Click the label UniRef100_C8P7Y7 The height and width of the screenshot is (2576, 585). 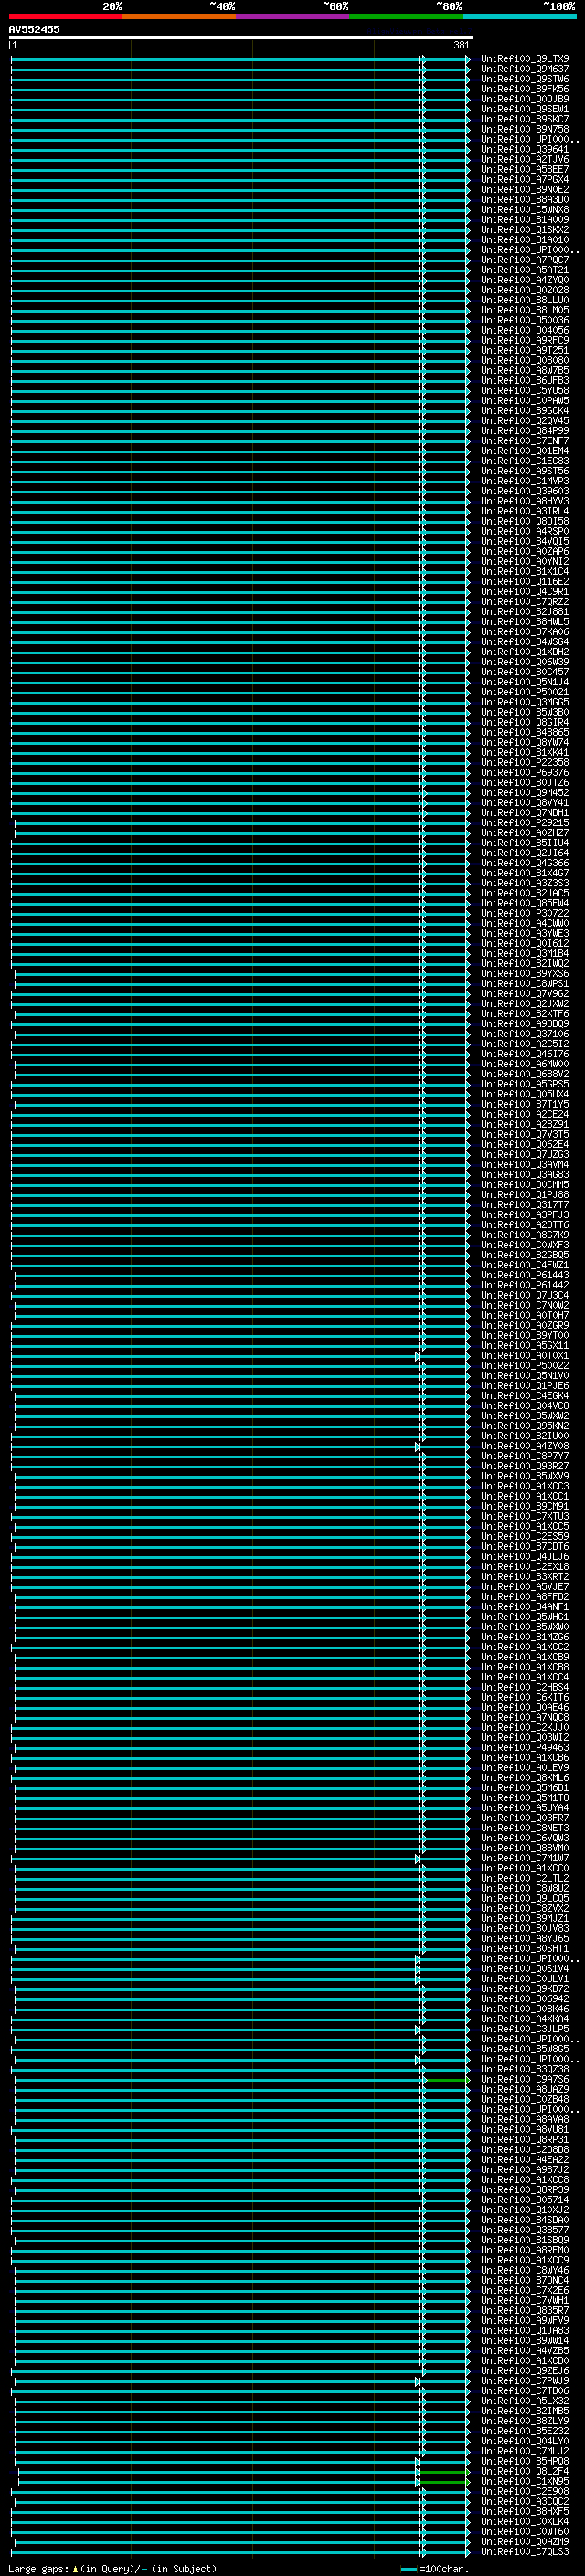pyautogui.click(x=524, y=1456)
